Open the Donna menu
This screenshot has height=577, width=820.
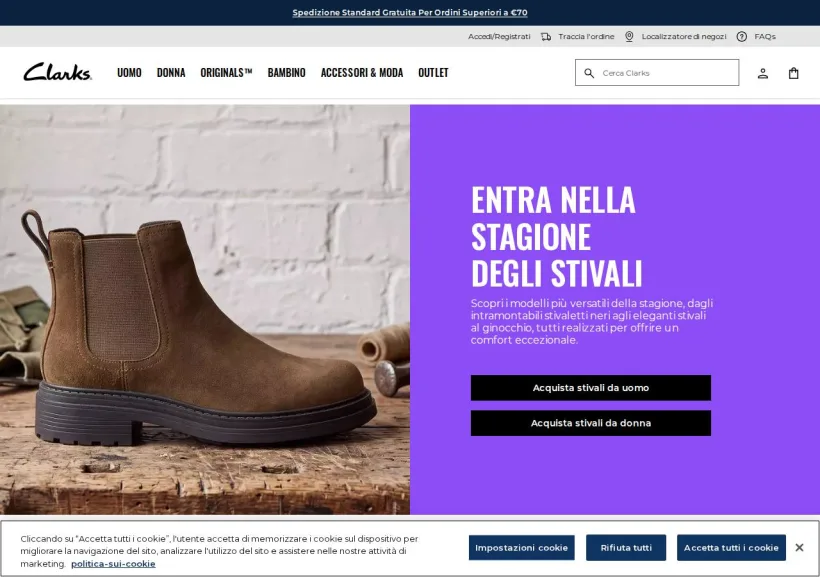(171, 73)
